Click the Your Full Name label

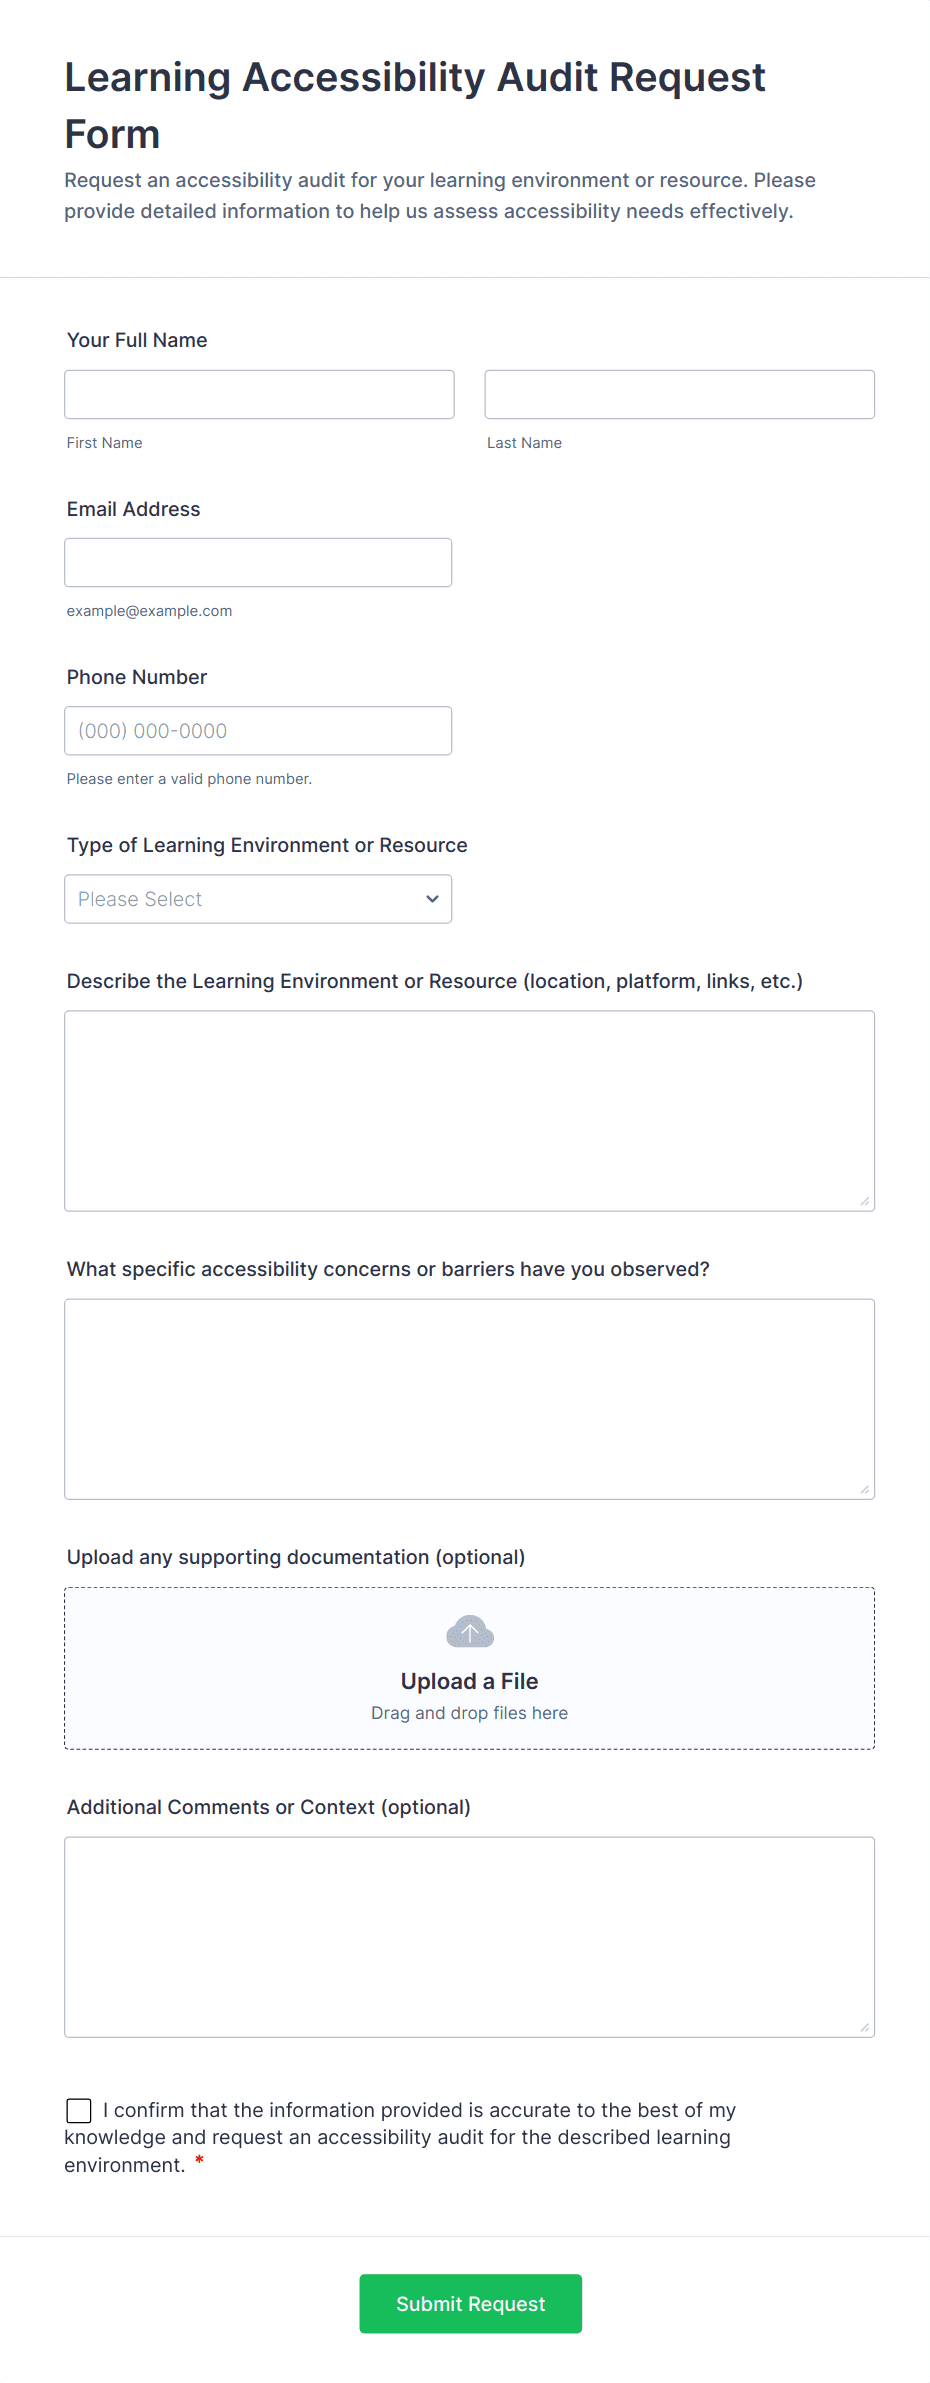(x=137, y=340)
